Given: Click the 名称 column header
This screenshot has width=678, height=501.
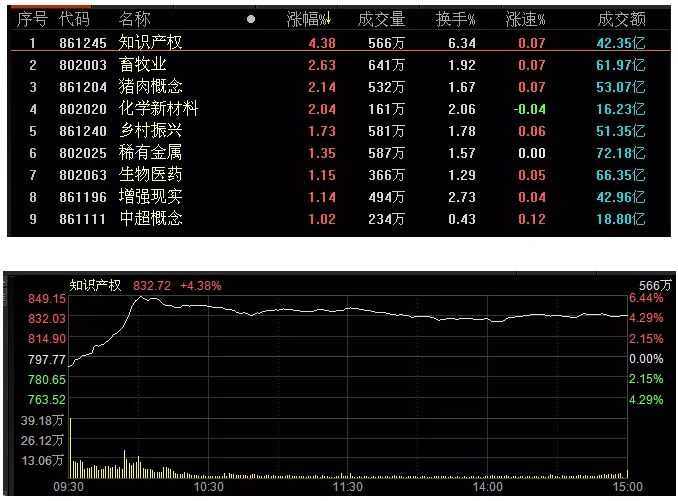Looking at the screenshot, I should 135,19.
